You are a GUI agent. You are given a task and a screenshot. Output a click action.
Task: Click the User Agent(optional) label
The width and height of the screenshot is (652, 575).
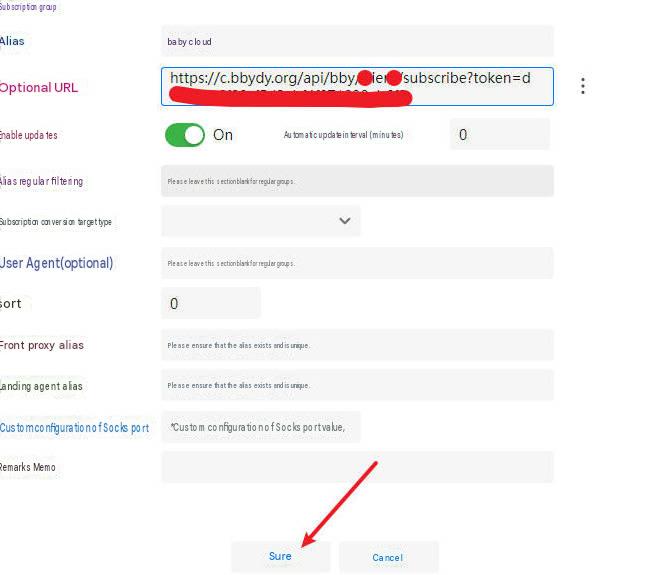(x=57, y=263)
